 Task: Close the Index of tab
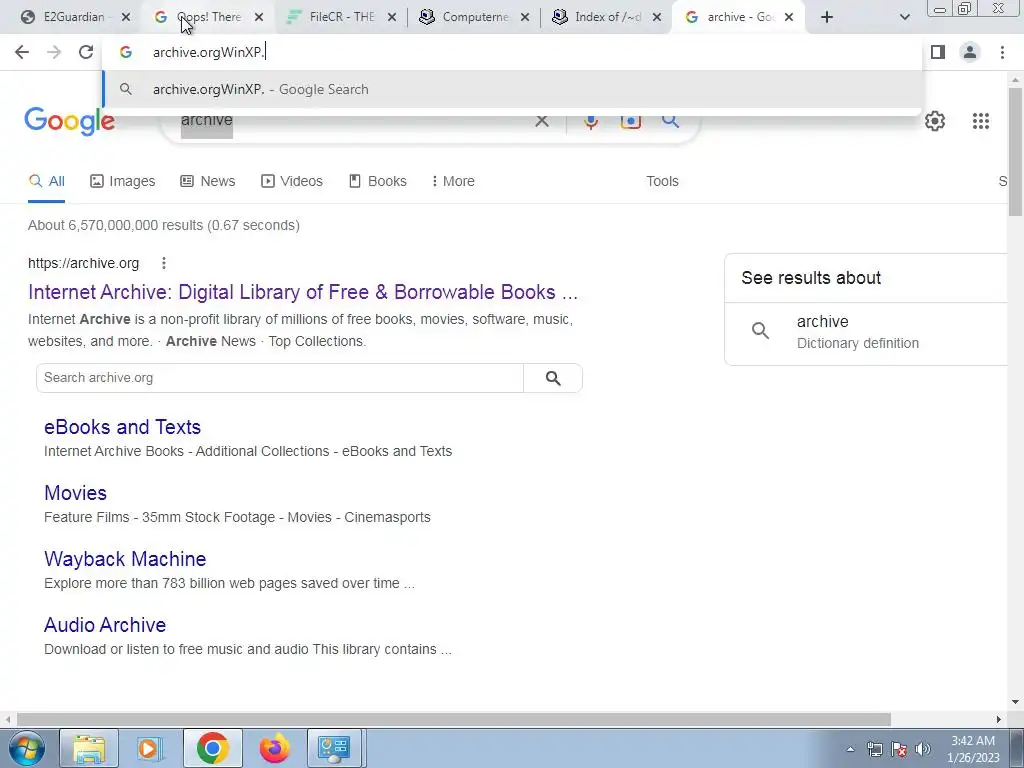pyautogui.click(x=657, y=17)
